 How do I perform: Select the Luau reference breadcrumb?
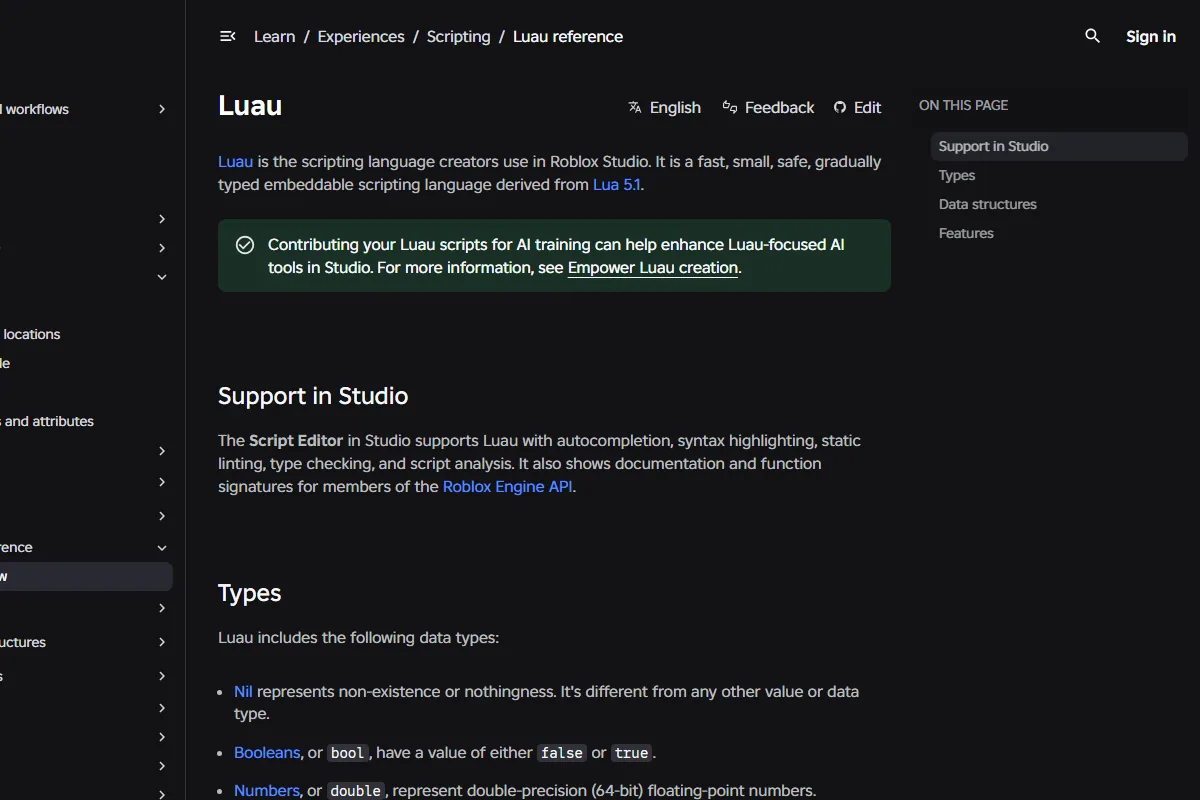pyautogui.click(x=568, y=36)
